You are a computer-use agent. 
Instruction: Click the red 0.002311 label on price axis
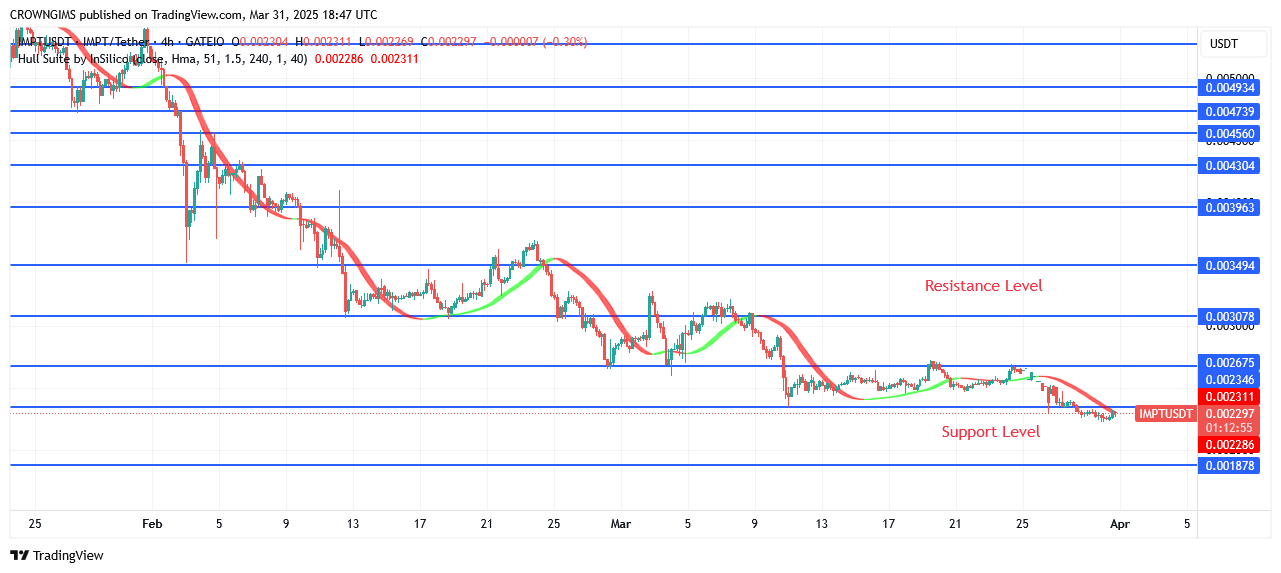[1230, 397]
